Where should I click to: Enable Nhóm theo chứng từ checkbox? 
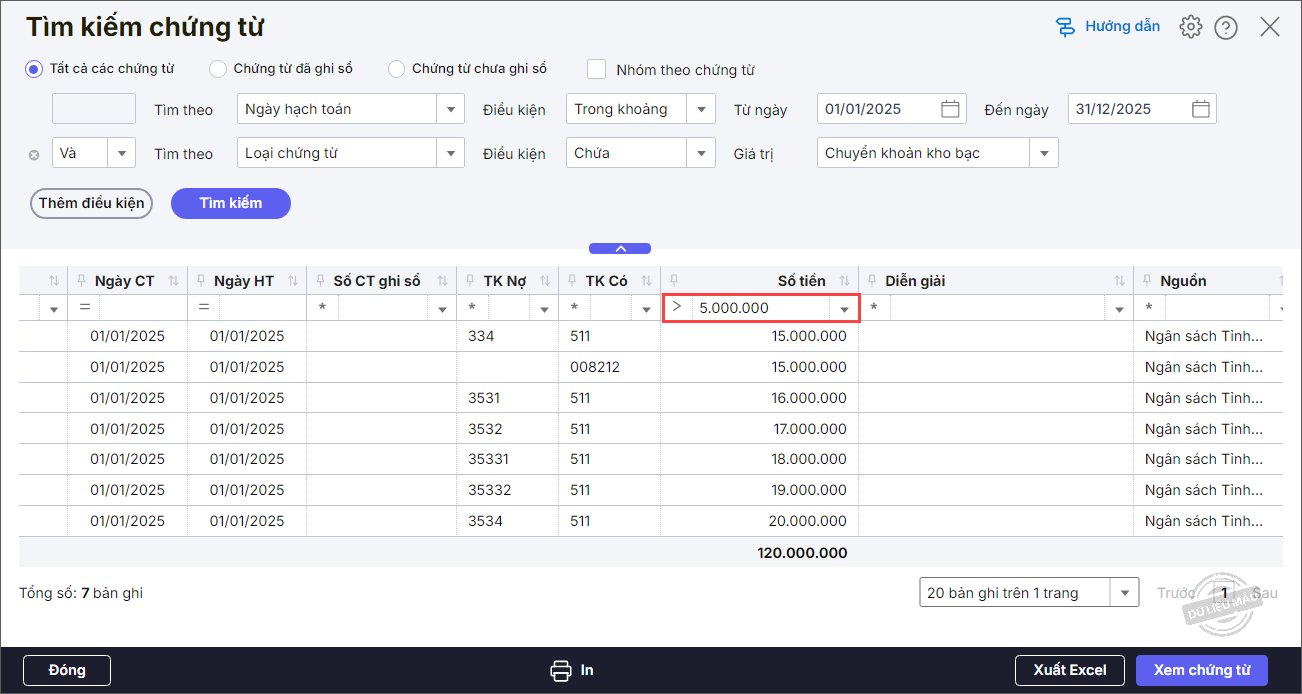[x=597, y=69]
